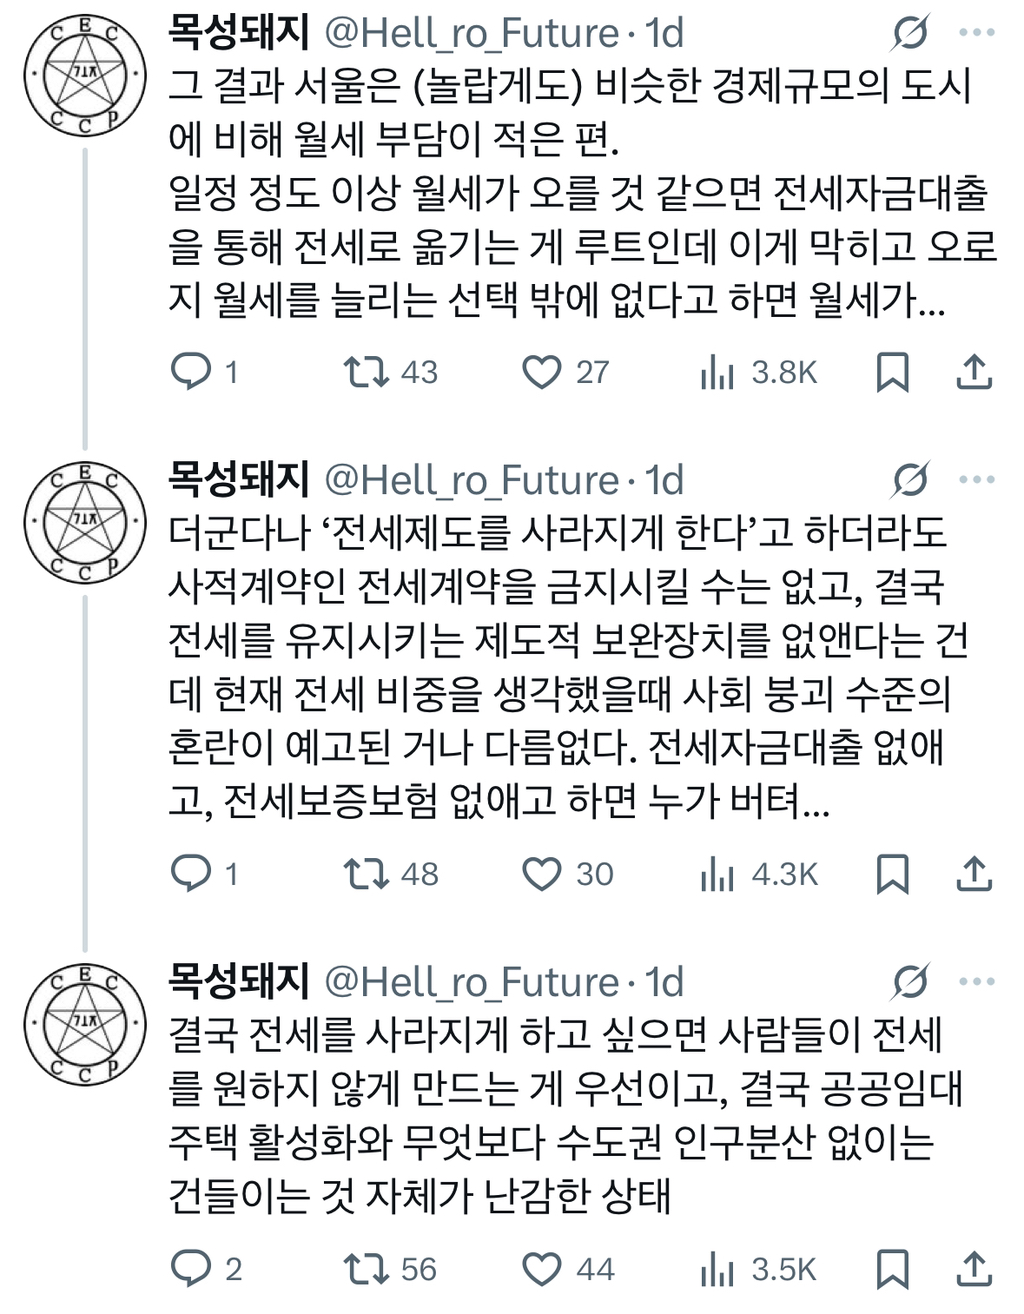Open 목성돼지 display name on third tweet

(x=239, y=982)
